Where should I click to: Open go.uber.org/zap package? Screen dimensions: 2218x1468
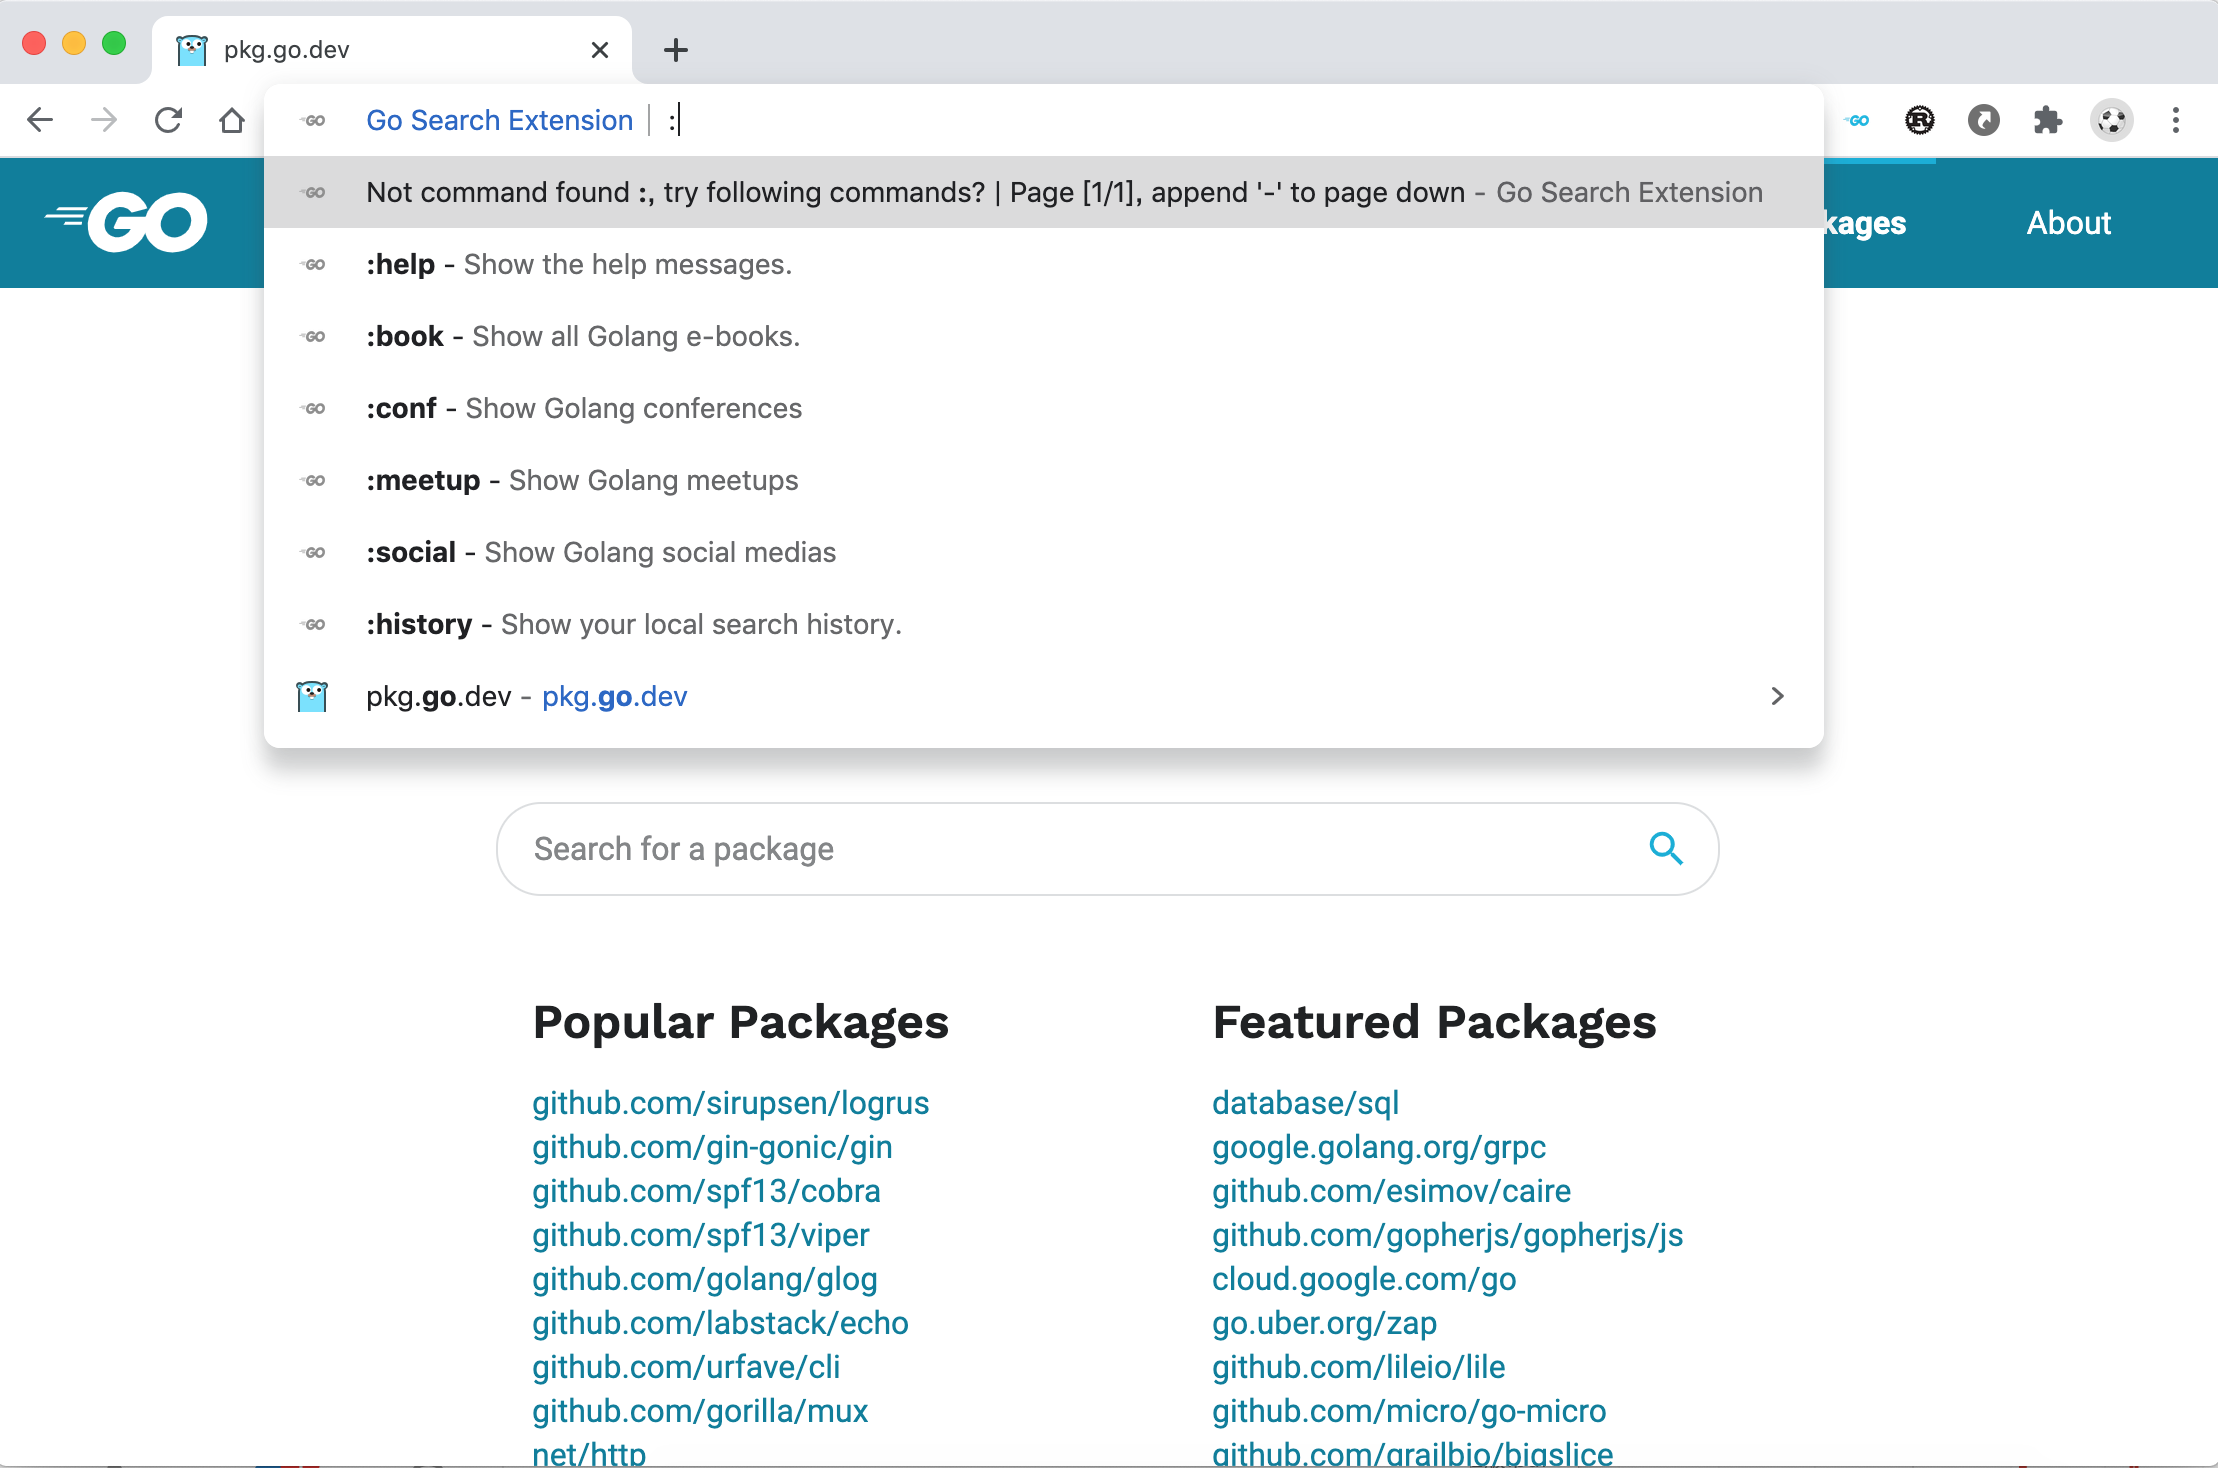click(1325, 1323)
